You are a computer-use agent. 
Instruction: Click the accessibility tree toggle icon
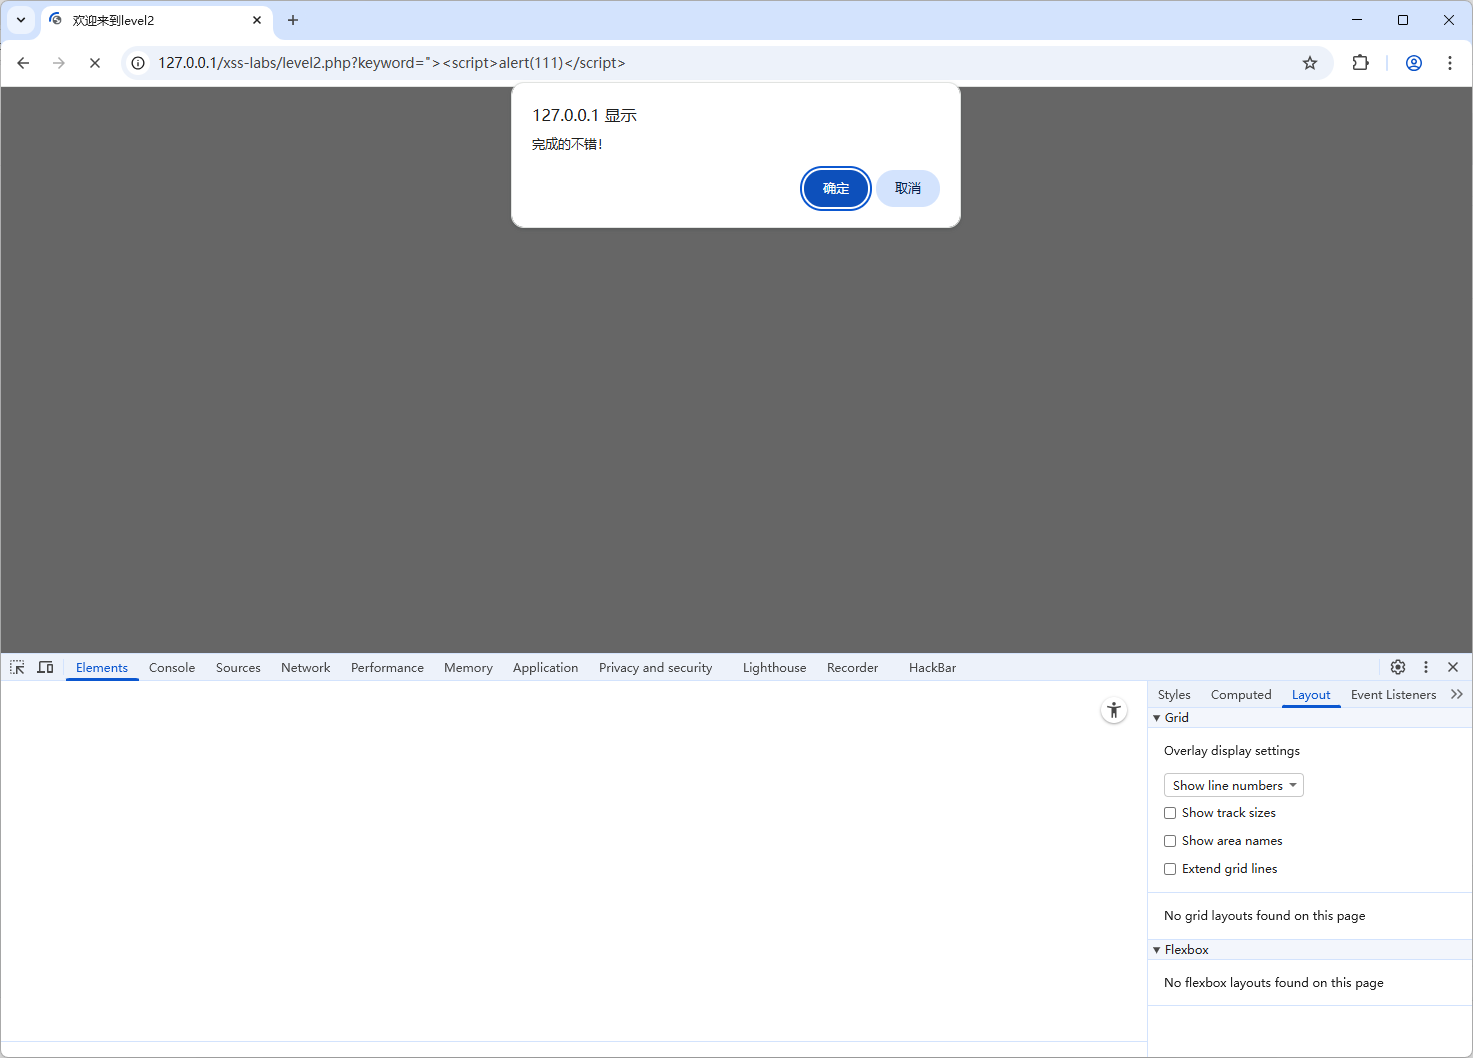[x=1114, y=710]
